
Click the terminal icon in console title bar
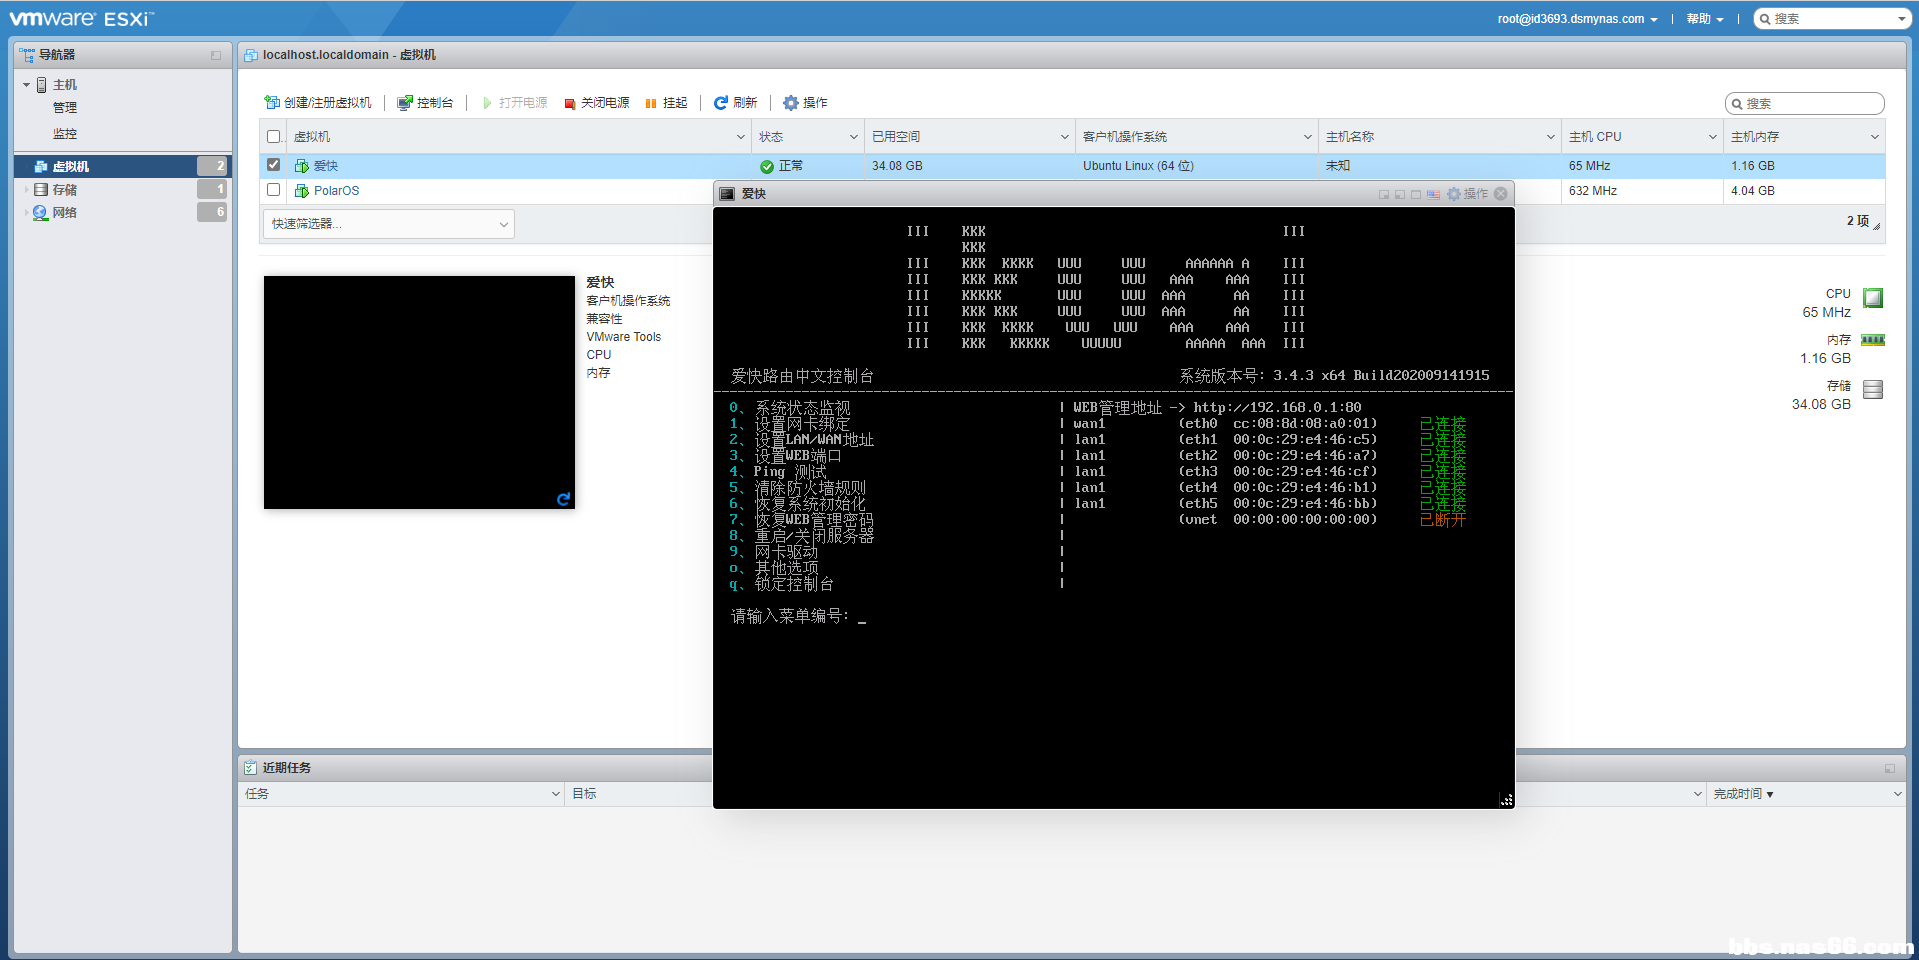pyautogui.click(x=727, y=194)
